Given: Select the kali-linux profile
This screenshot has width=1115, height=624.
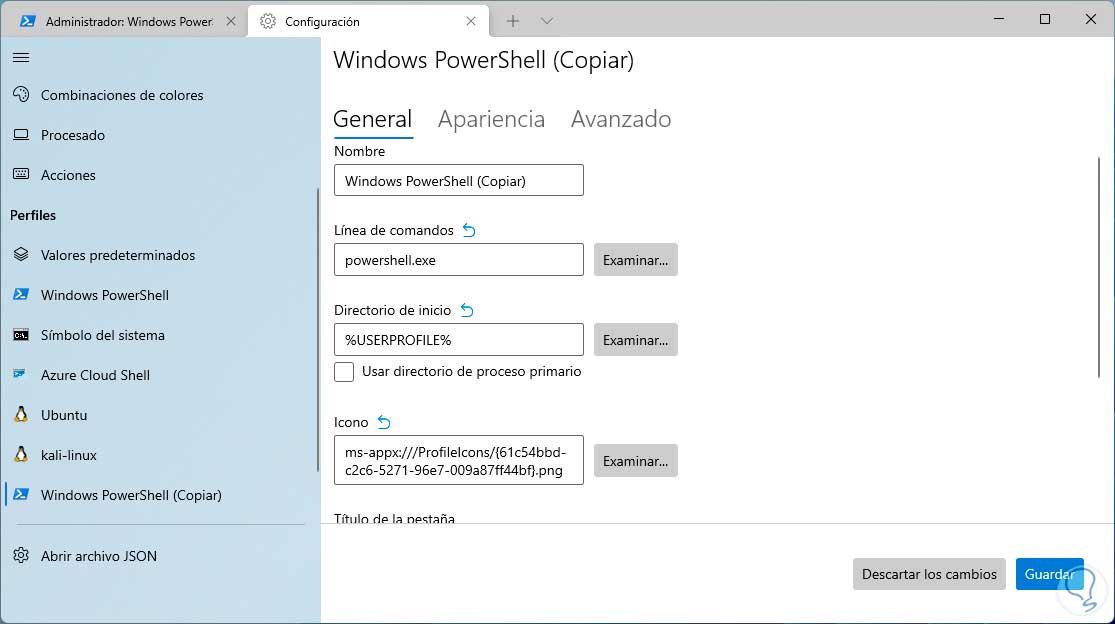Looking at the screenshot, I should pyautogui.click(x=161, y=455).
